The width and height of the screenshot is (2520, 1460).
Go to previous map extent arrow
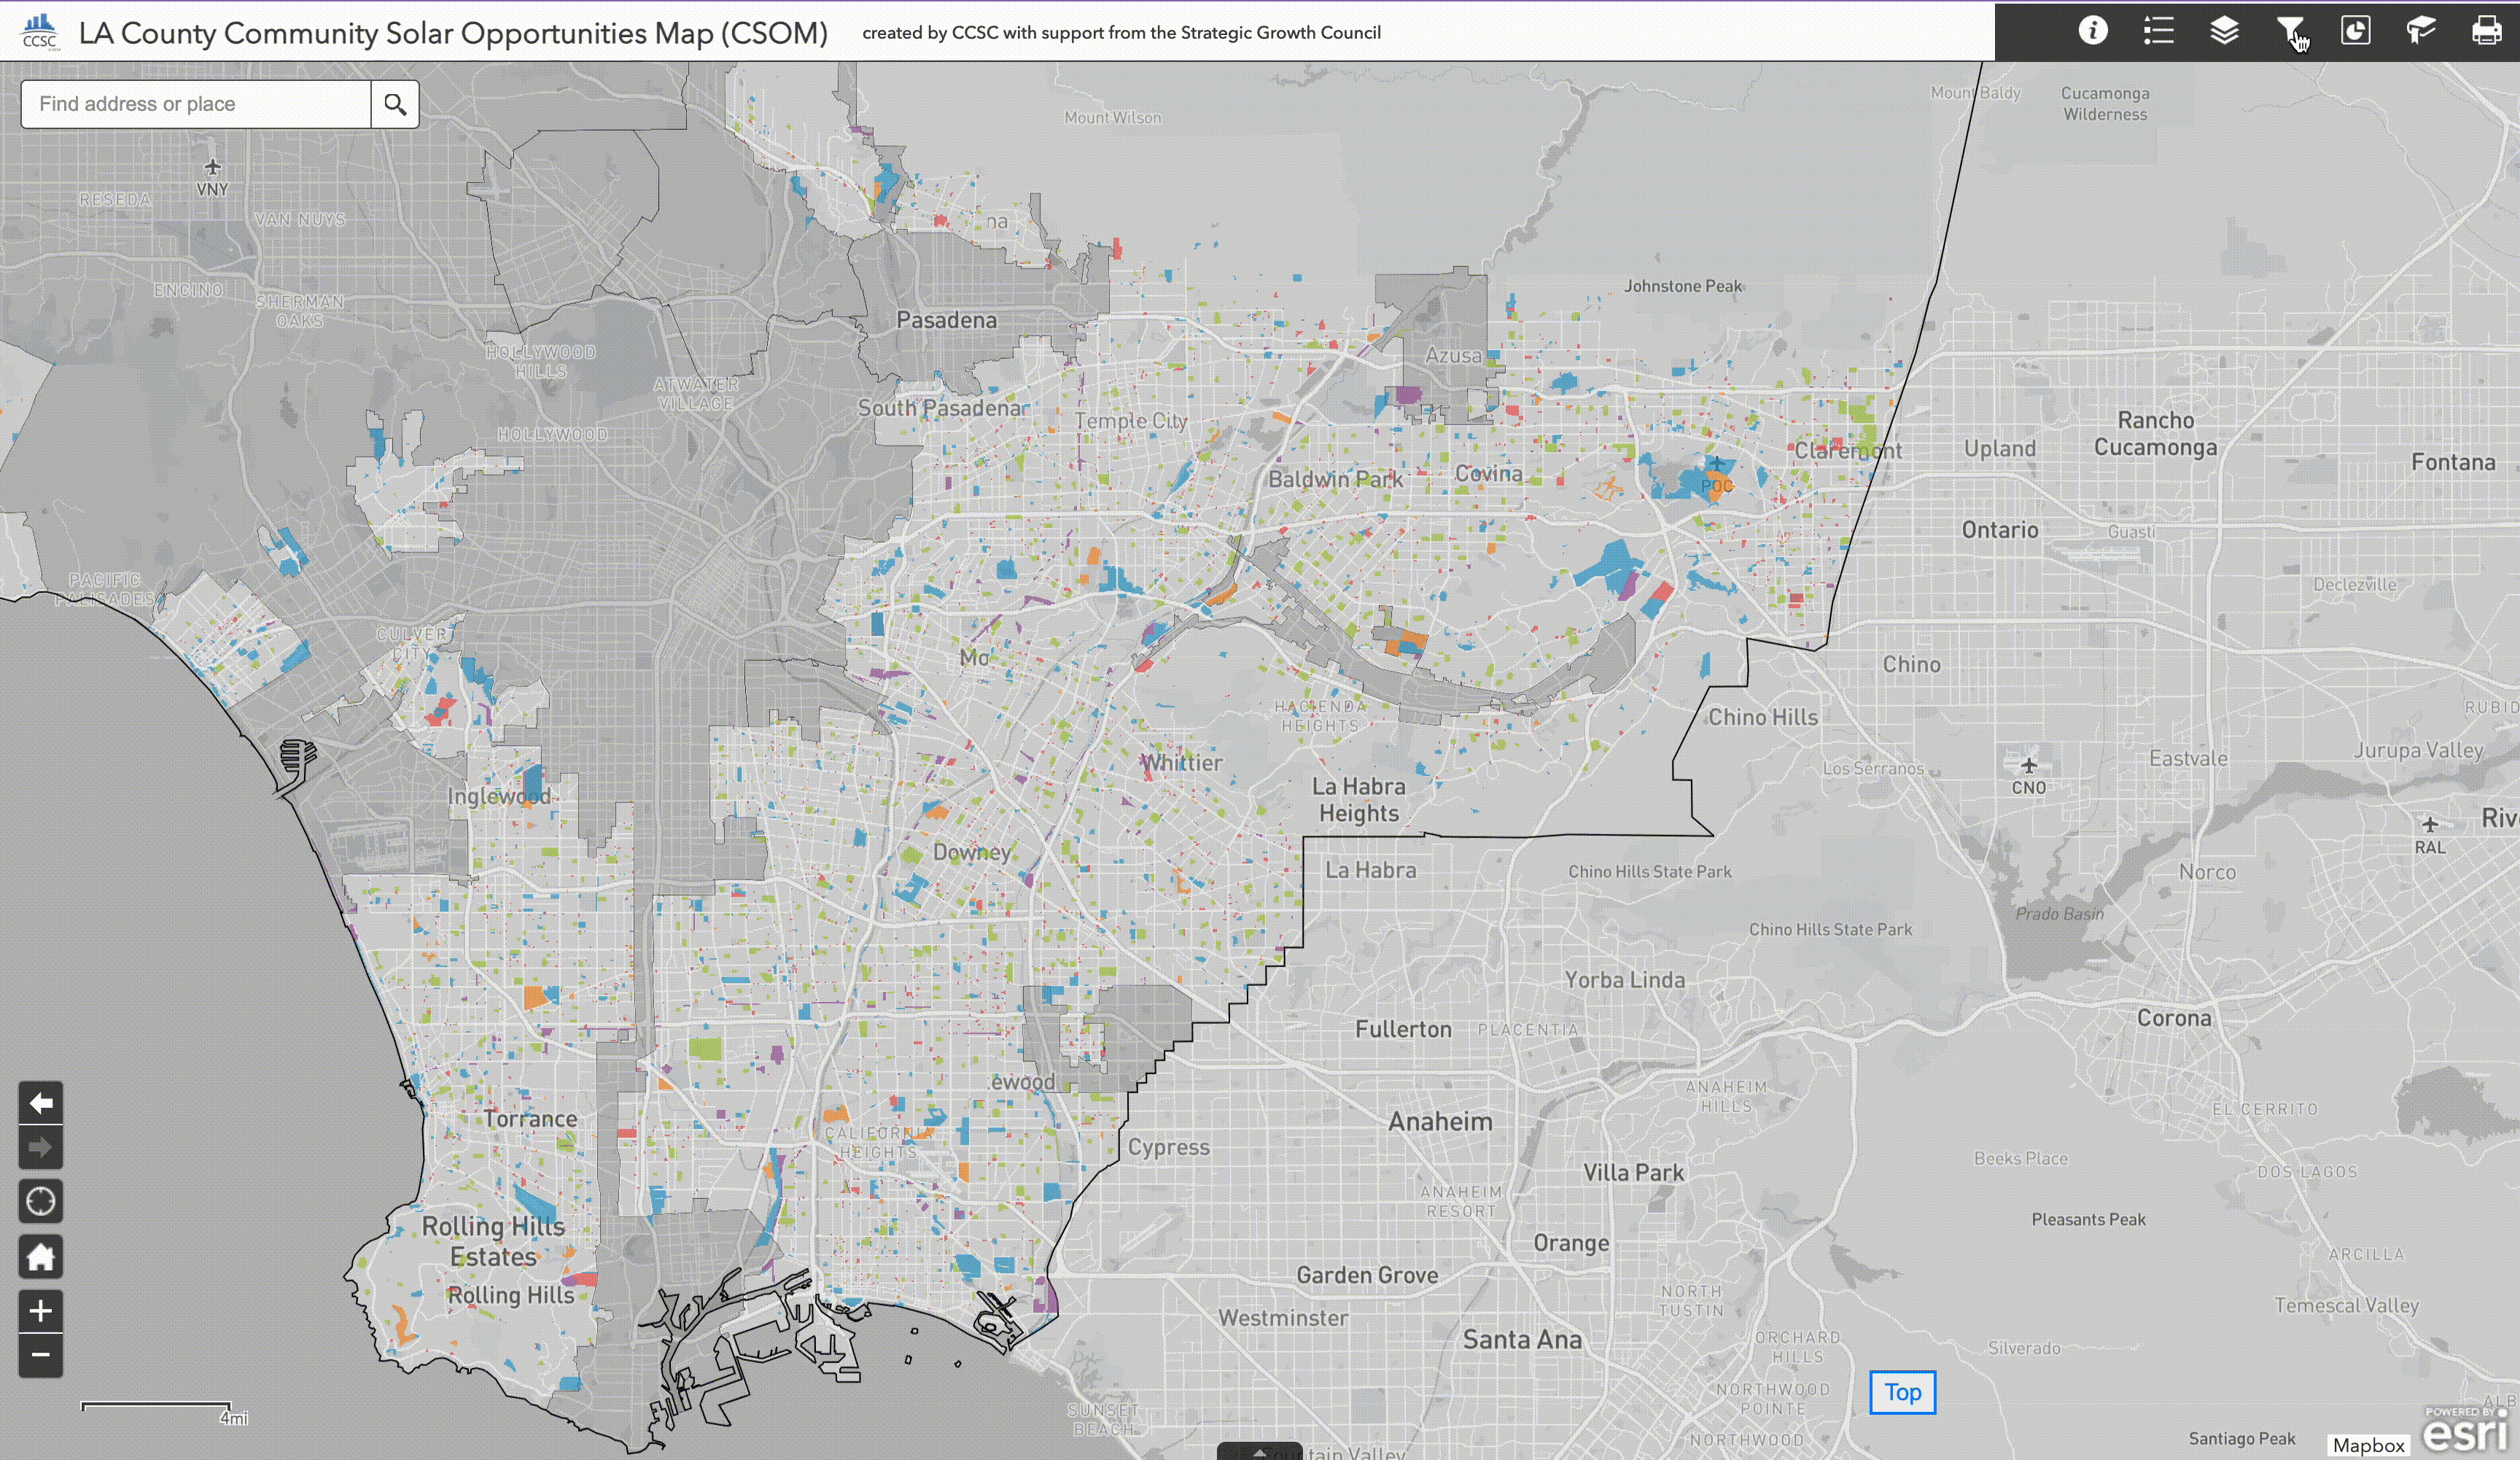pos(41,1103)
